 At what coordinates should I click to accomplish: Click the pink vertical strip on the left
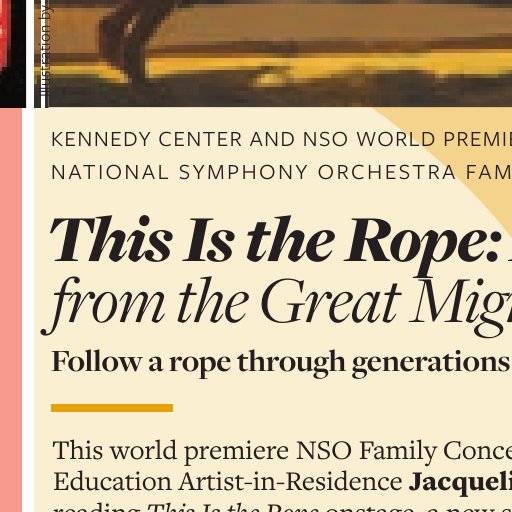pos(11,310)
